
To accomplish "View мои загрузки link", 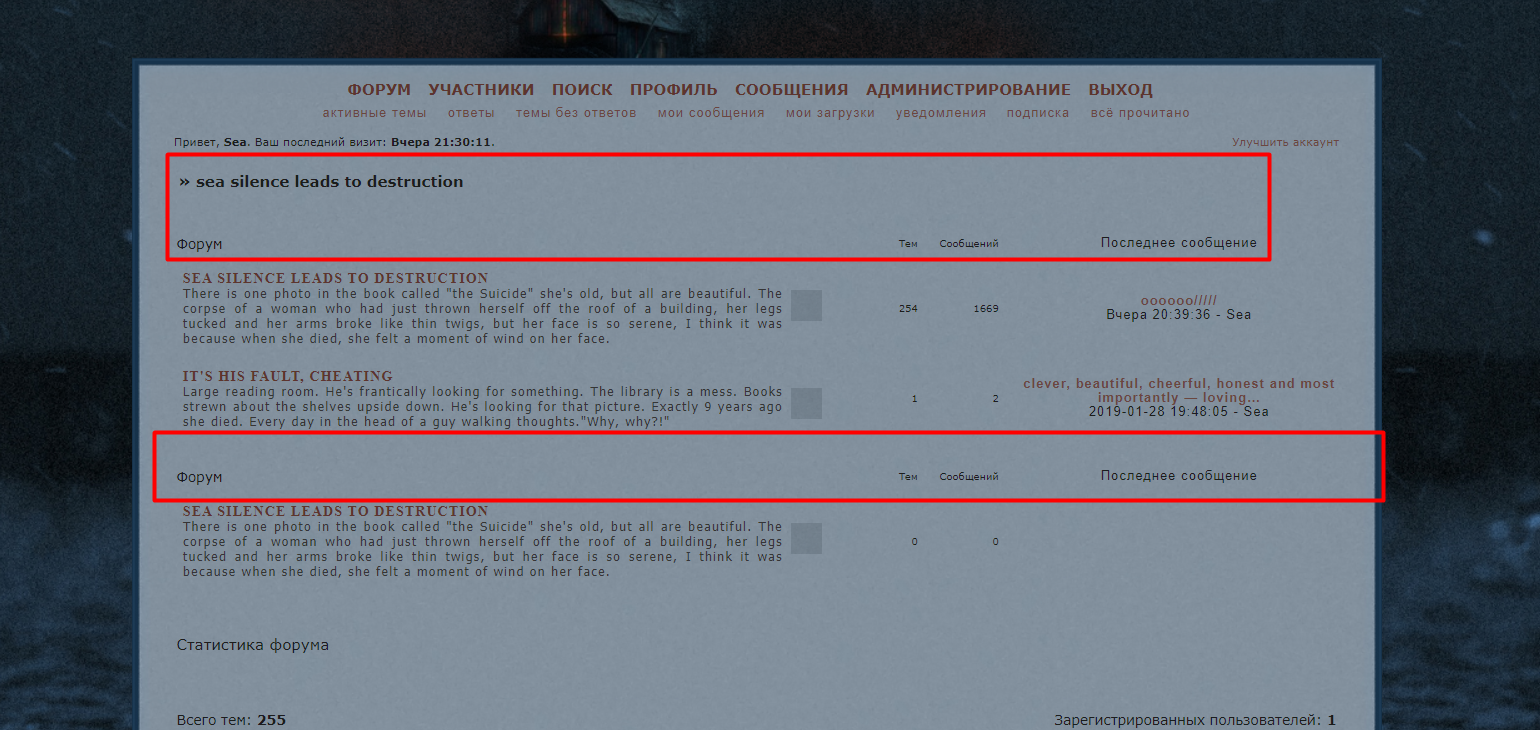I will coord(830,113).
